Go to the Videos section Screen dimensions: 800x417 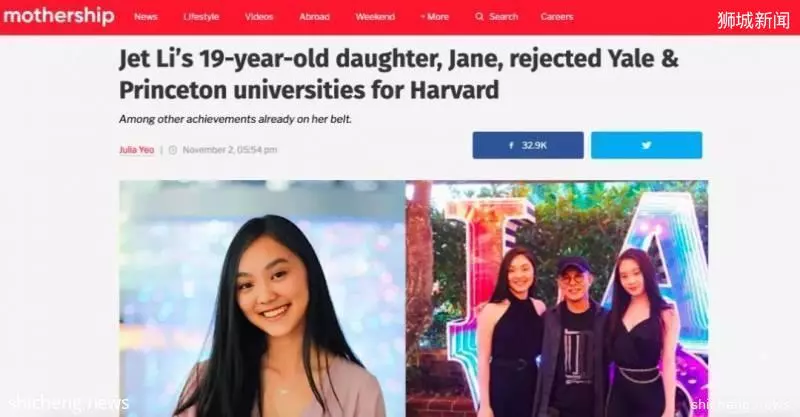pos(259,17)
